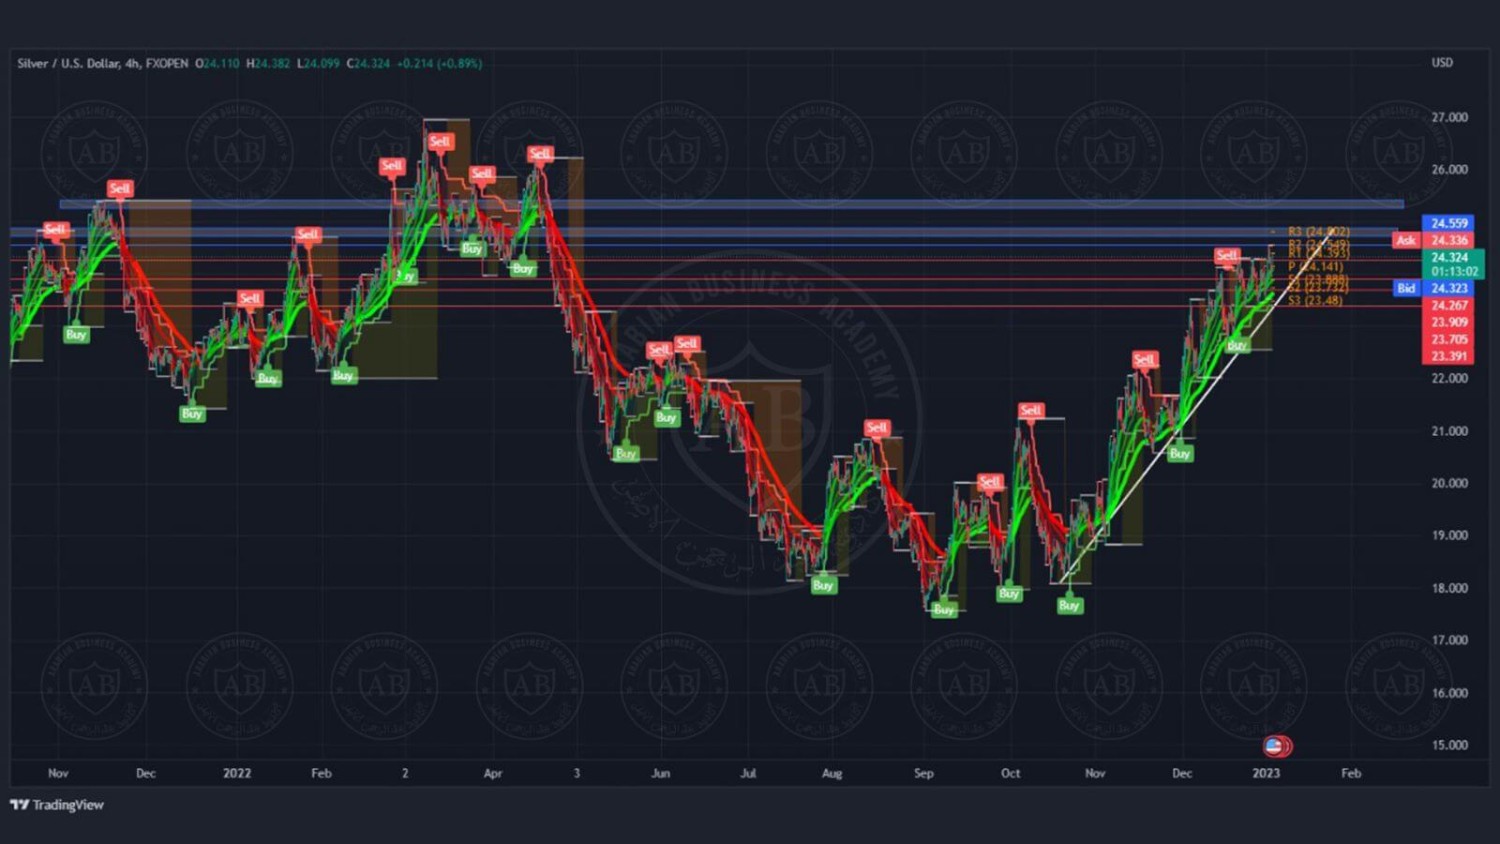Click the Aug label on time axis
Screen dimensions: 1500x844
tap(832, 773)
